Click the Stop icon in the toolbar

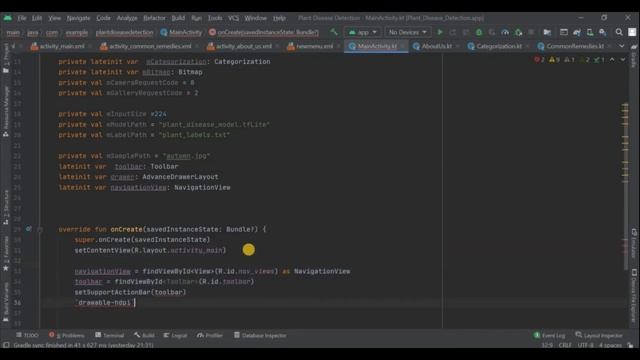click(531, 32)
